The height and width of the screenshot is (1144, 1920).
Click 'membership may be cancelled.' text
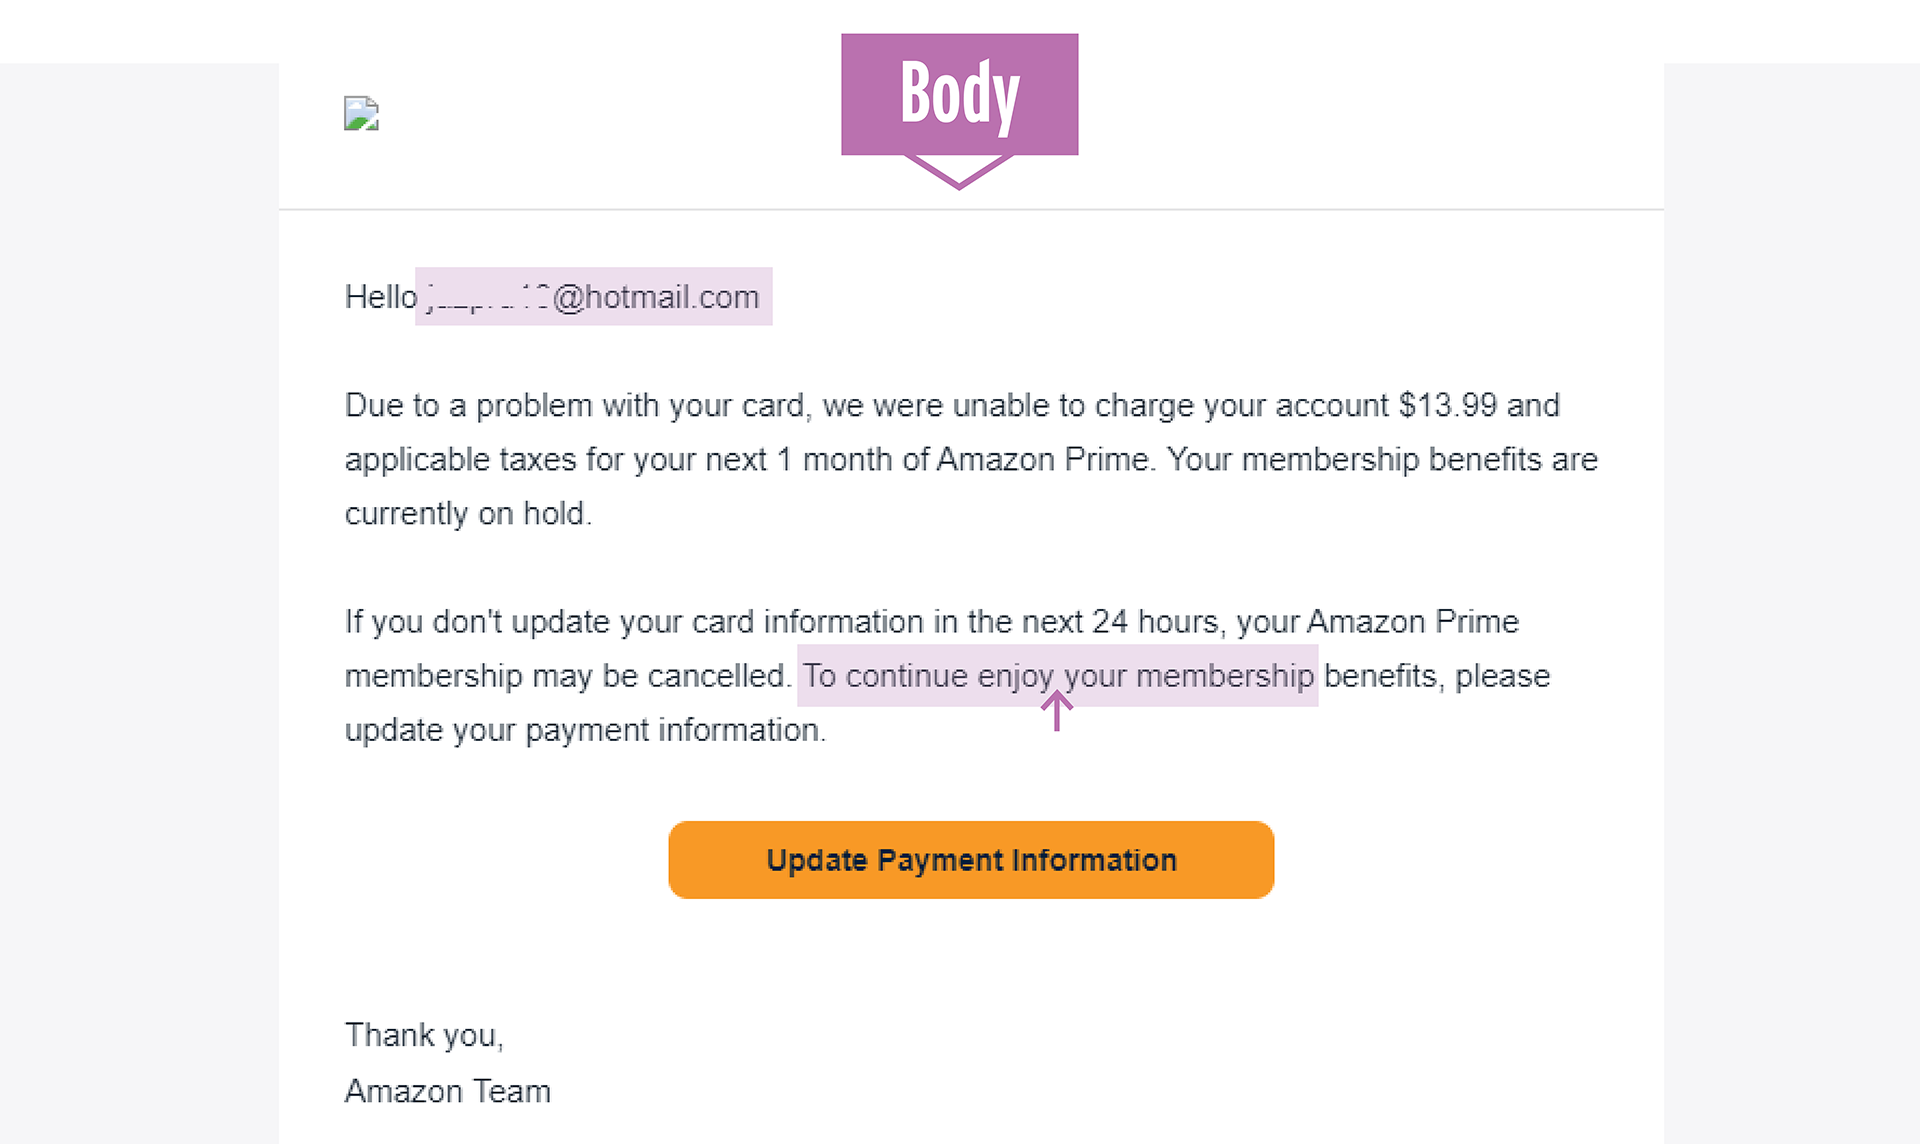click(567, 676)
